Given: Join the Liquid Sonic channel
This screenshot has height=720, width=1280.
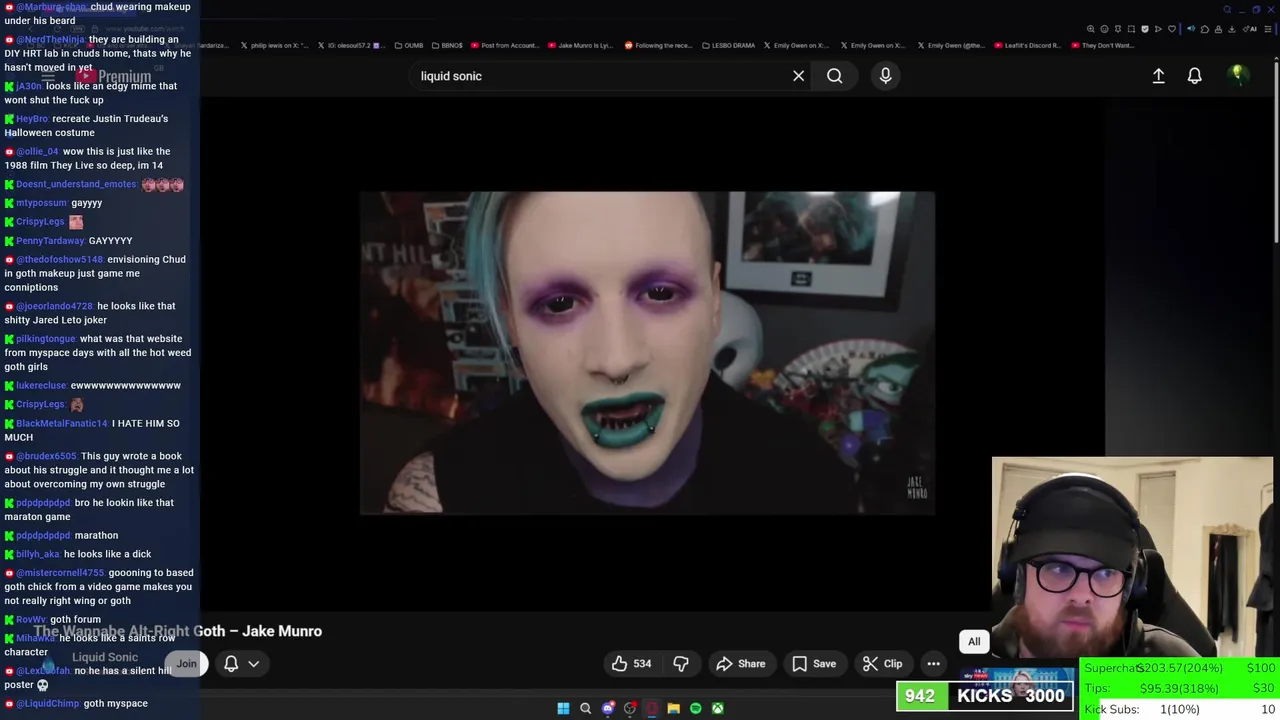Looking at the screenshot, I should click(x=186, y=664).
